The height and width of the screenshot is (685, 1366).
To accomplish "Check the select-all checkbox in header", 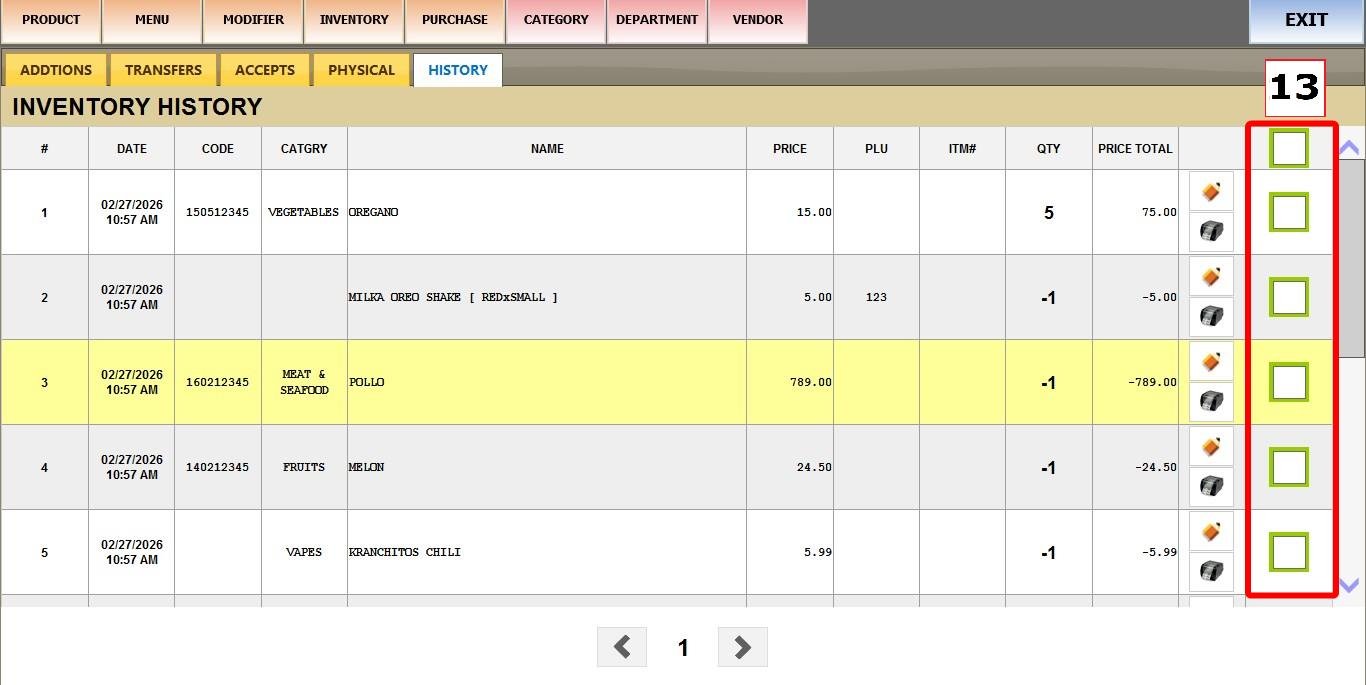I will pos(1289,148).
